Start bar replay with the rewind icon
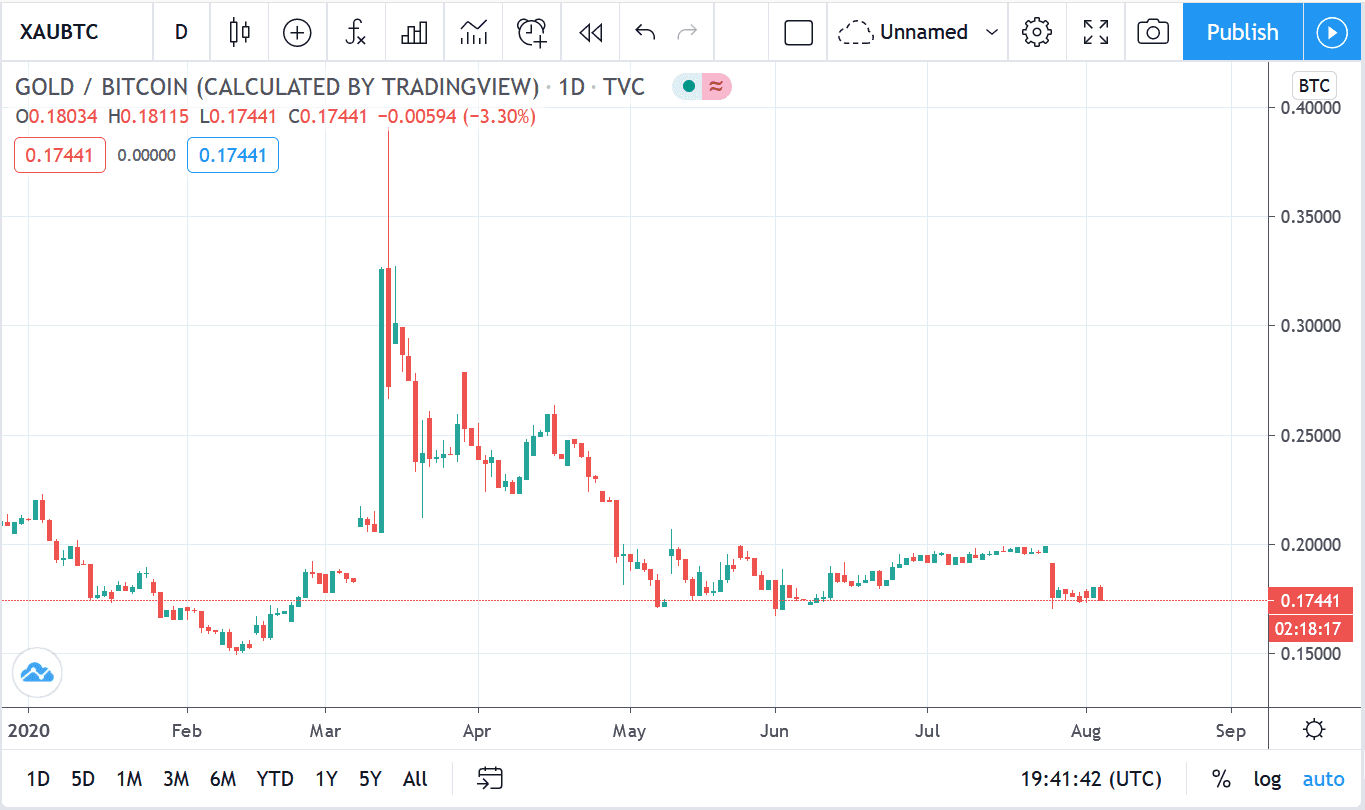1365x810 pixels. click(x=590, y=32)
